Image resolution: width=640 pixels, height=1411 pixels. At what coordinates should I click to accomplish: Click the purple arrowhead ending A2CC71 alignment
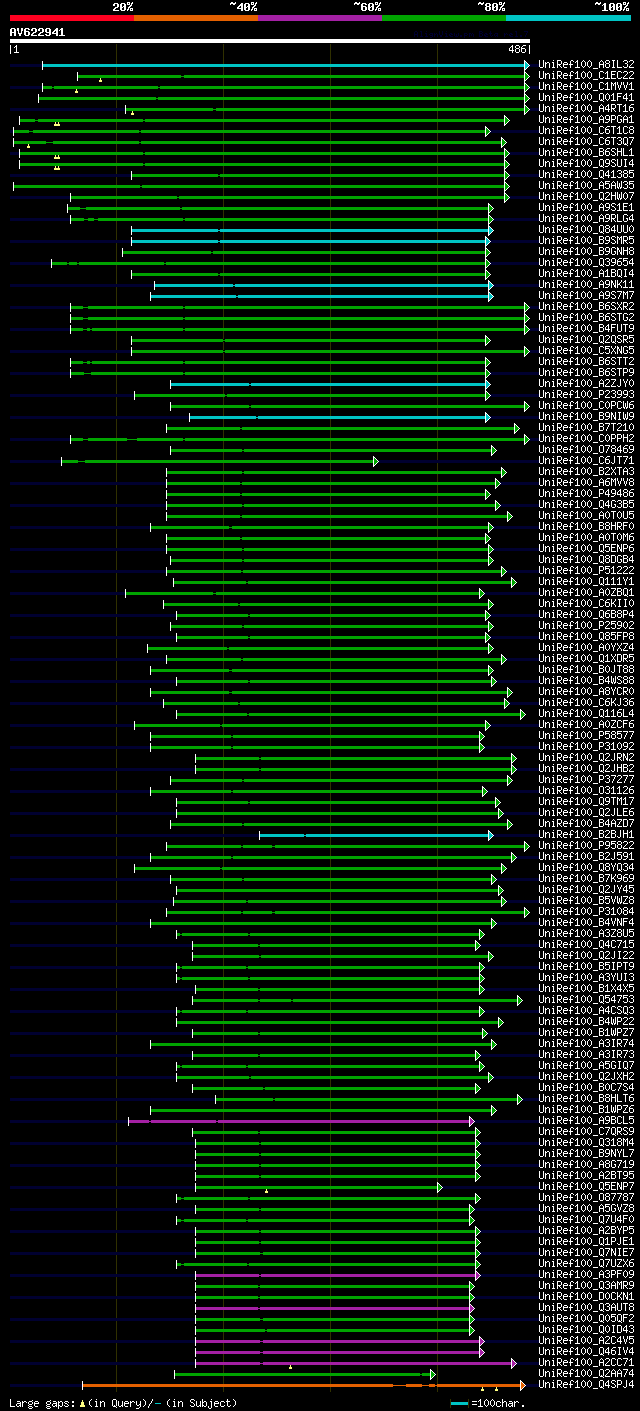[514, 1363]
